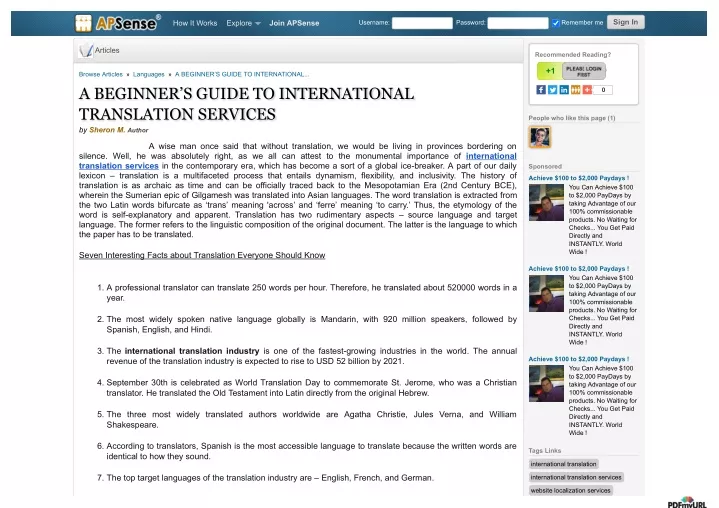719x508 pixels.
Task: Toggle the Remember me checkbox
Action: click(556, 23)
